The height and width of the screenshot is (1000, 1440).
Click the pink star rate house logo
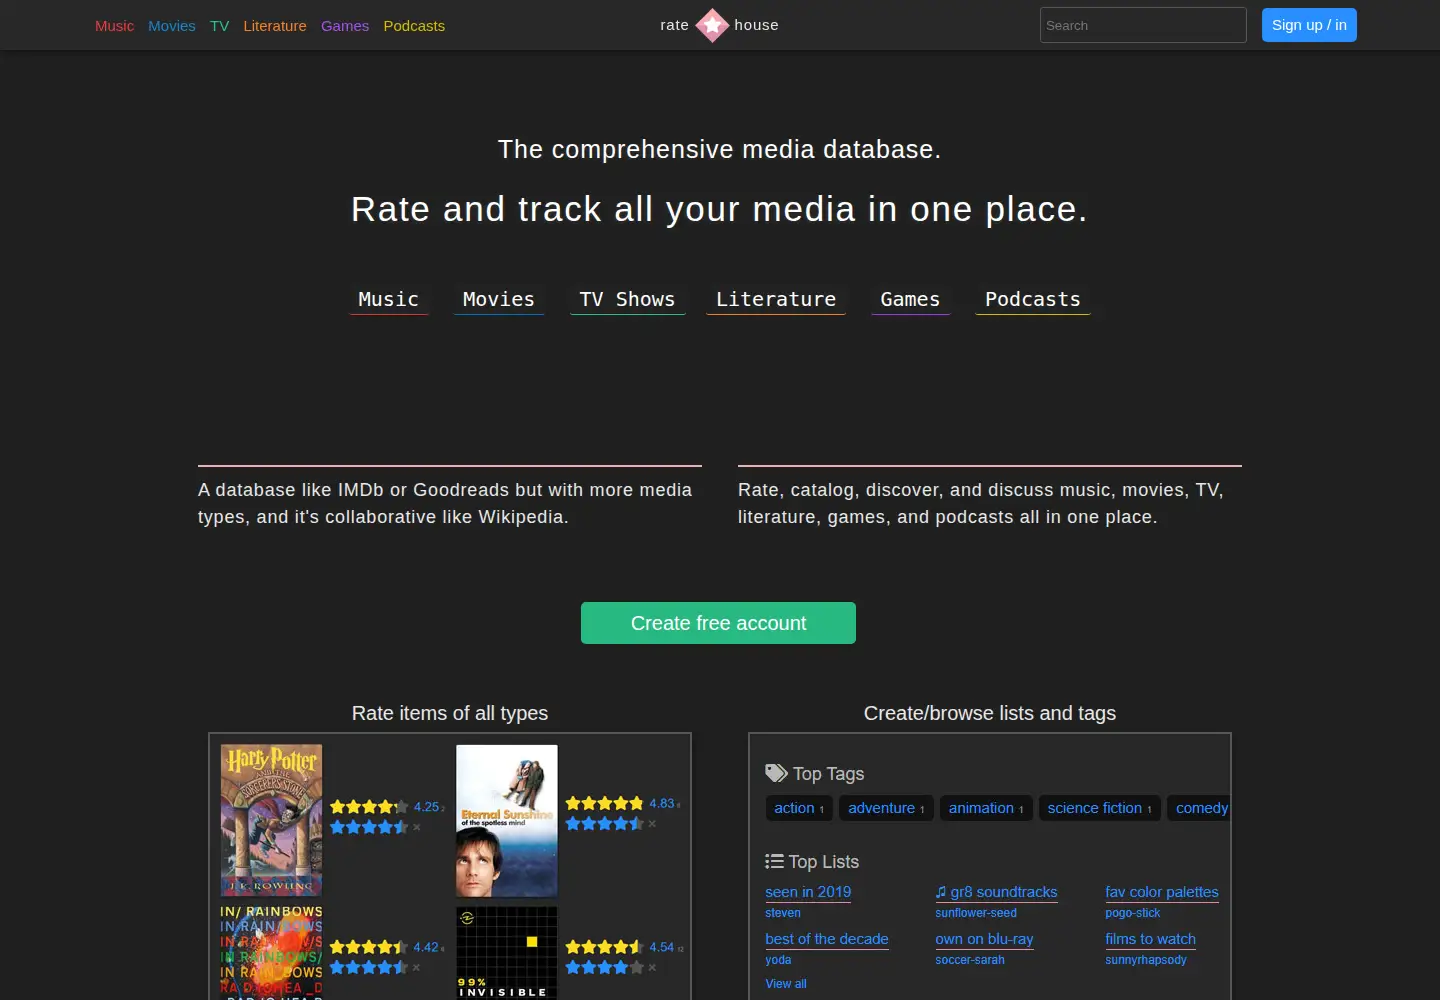[712, 25]
